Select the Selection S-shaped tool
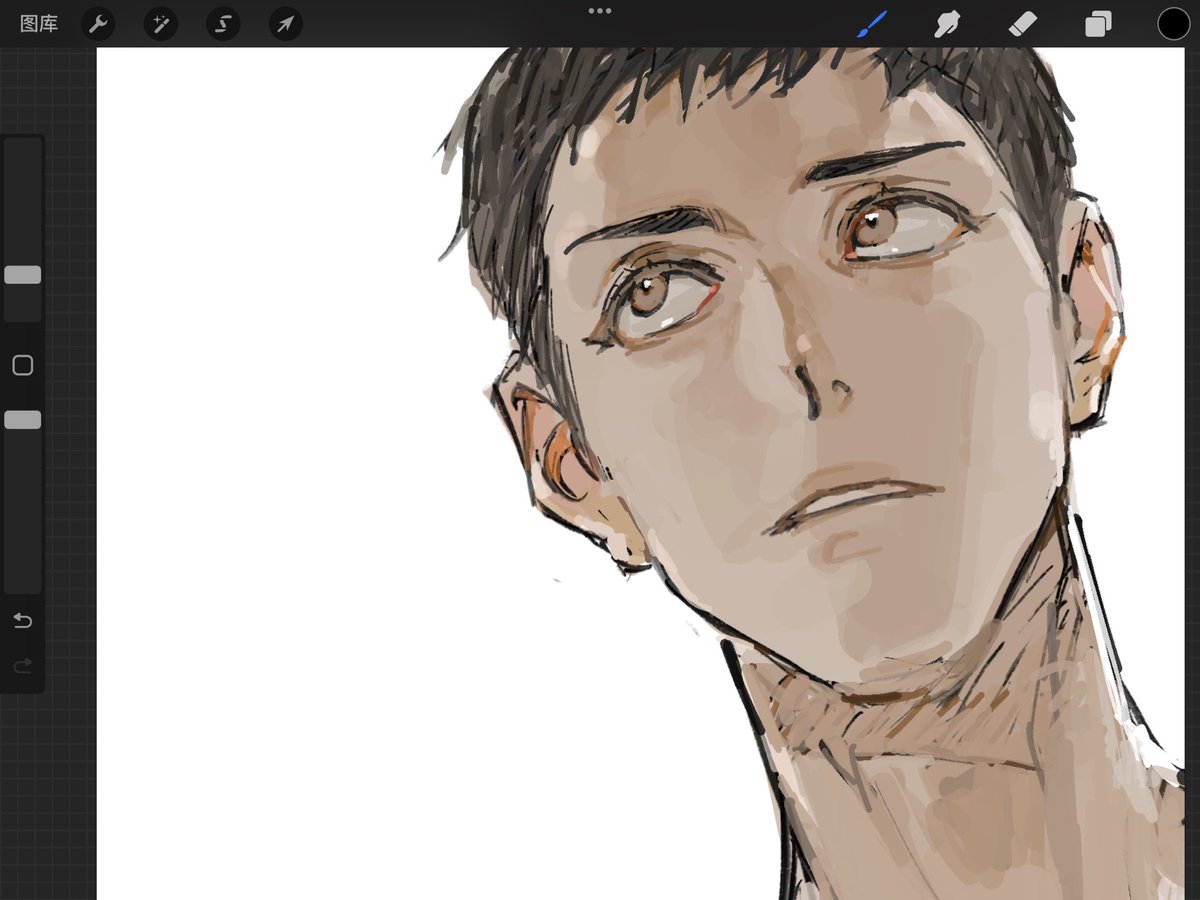The image size is (1200, 900). [x=223, y=24]
